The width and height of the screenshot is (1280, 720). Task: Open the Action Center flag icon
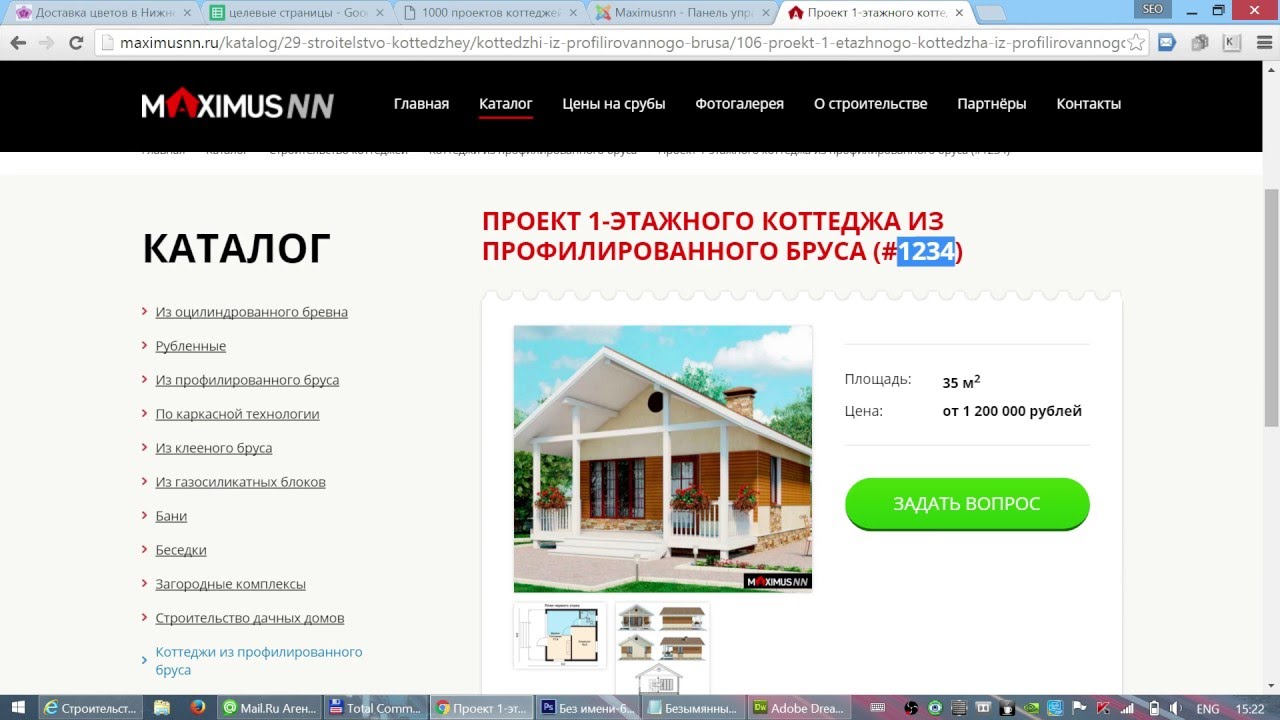pos(1081,708)
